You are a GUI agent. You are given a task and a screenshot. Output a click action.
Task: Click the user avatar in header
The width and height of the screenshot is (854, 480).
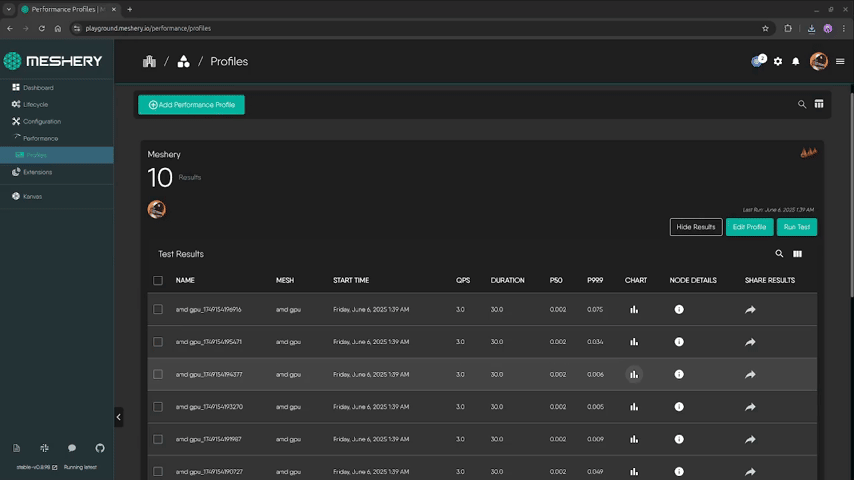(818, 62)
